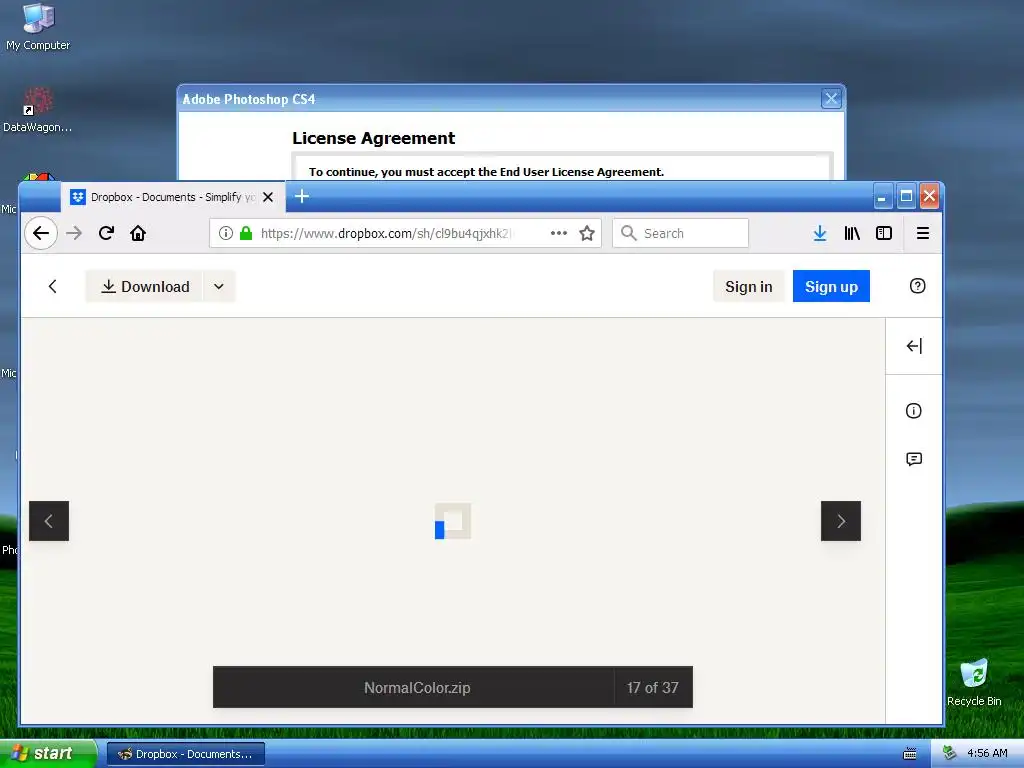The width and height of the screenshot is (1024, 768).
Task: Expand the Download options dropdown arrow
Action: (219, 287)
